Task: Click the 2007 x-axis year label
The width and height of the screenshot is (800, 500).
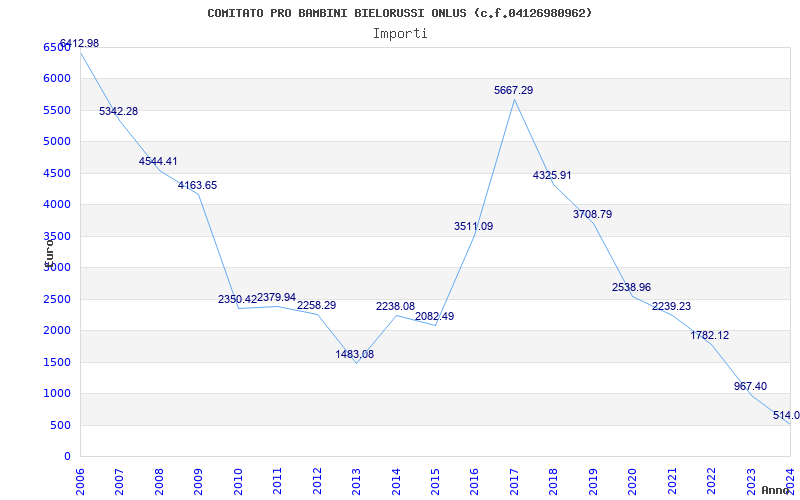Action: tap(120, 481)
